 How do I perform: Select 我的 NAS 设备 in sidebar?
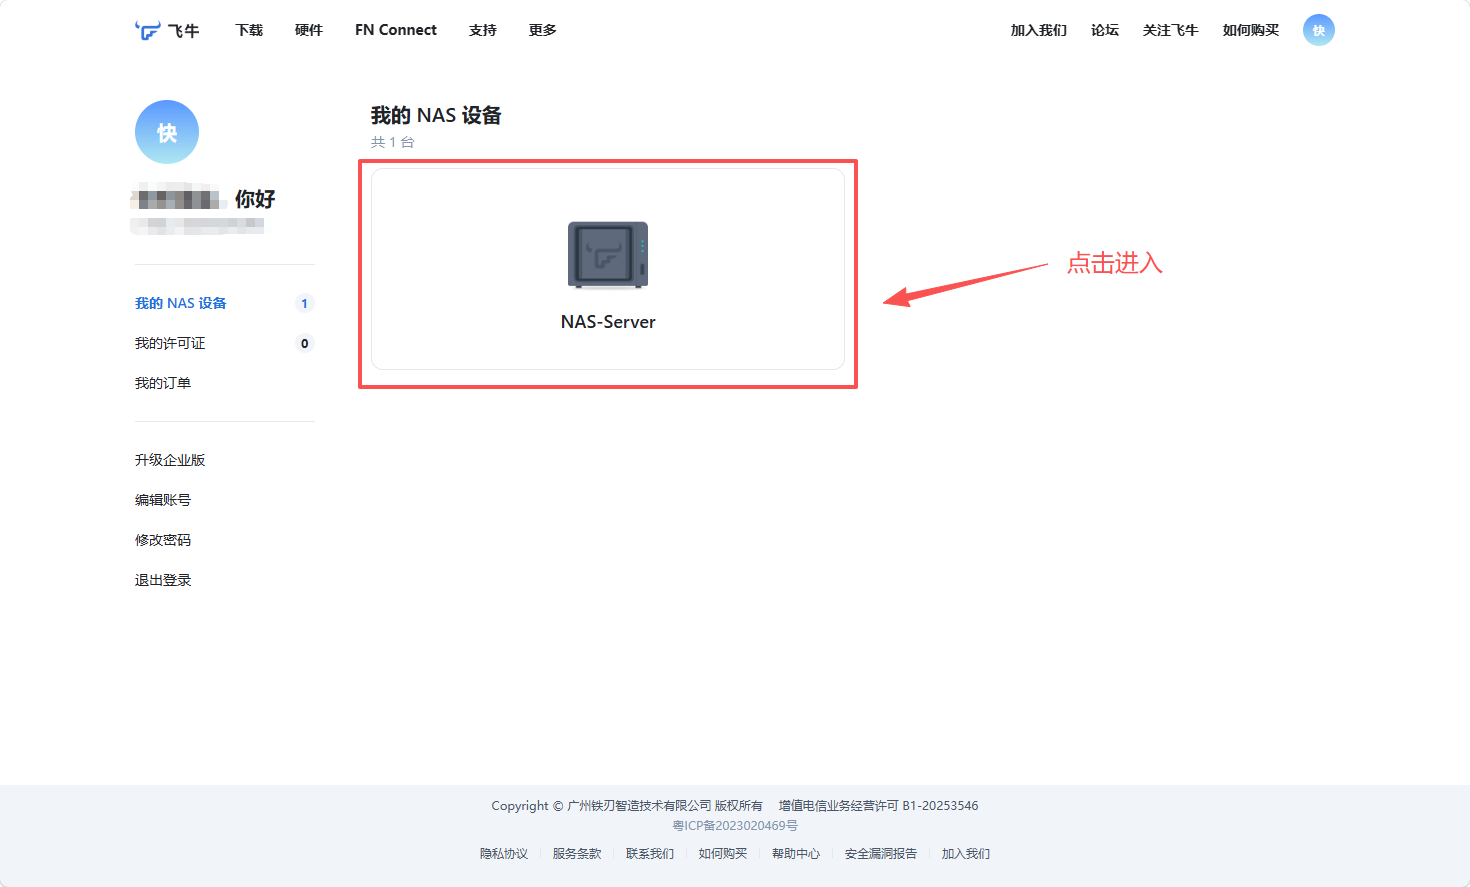tap(181, 303)
